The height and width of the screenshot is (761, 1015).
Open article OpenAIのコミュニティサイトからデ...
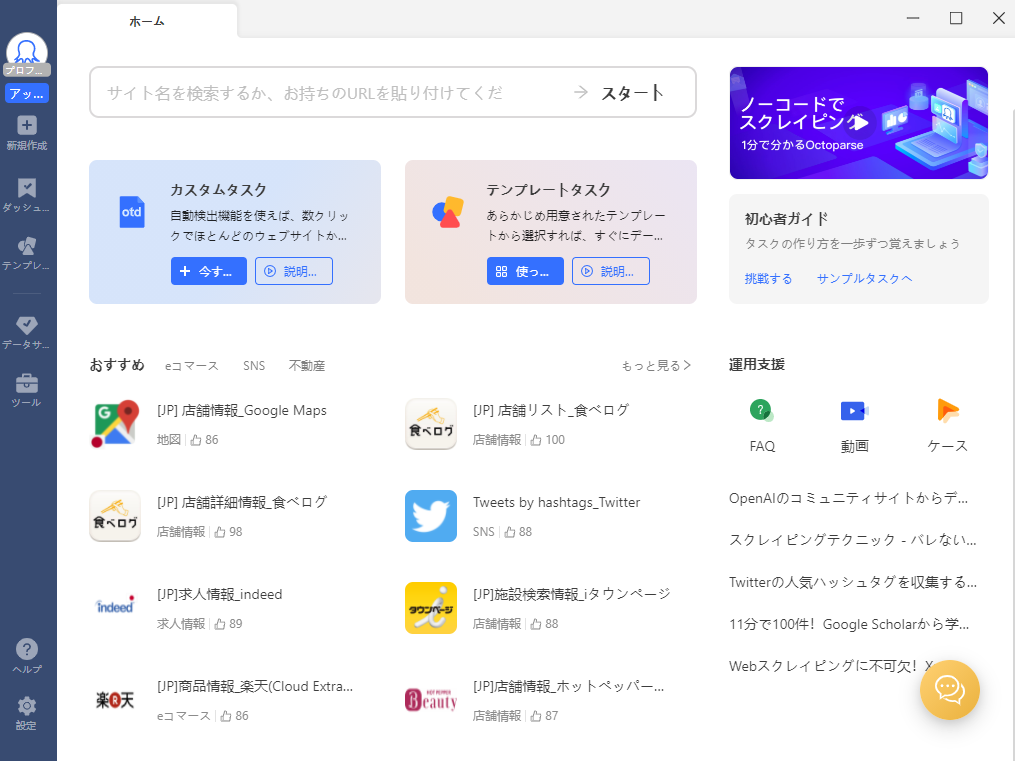(849, 498)
